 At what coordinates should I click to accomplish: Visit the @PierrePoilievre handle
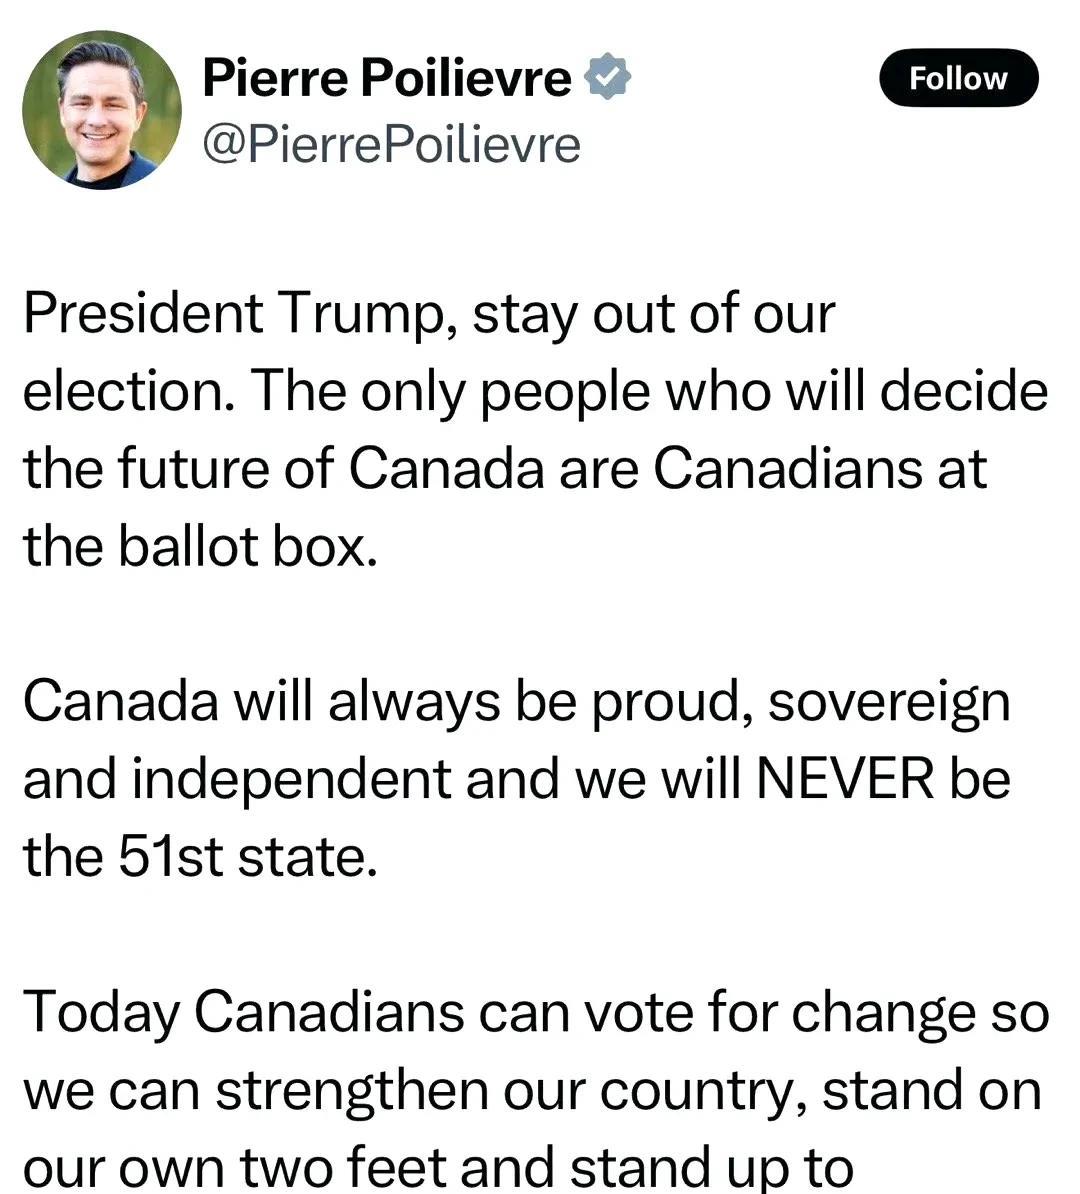point(391,145)
